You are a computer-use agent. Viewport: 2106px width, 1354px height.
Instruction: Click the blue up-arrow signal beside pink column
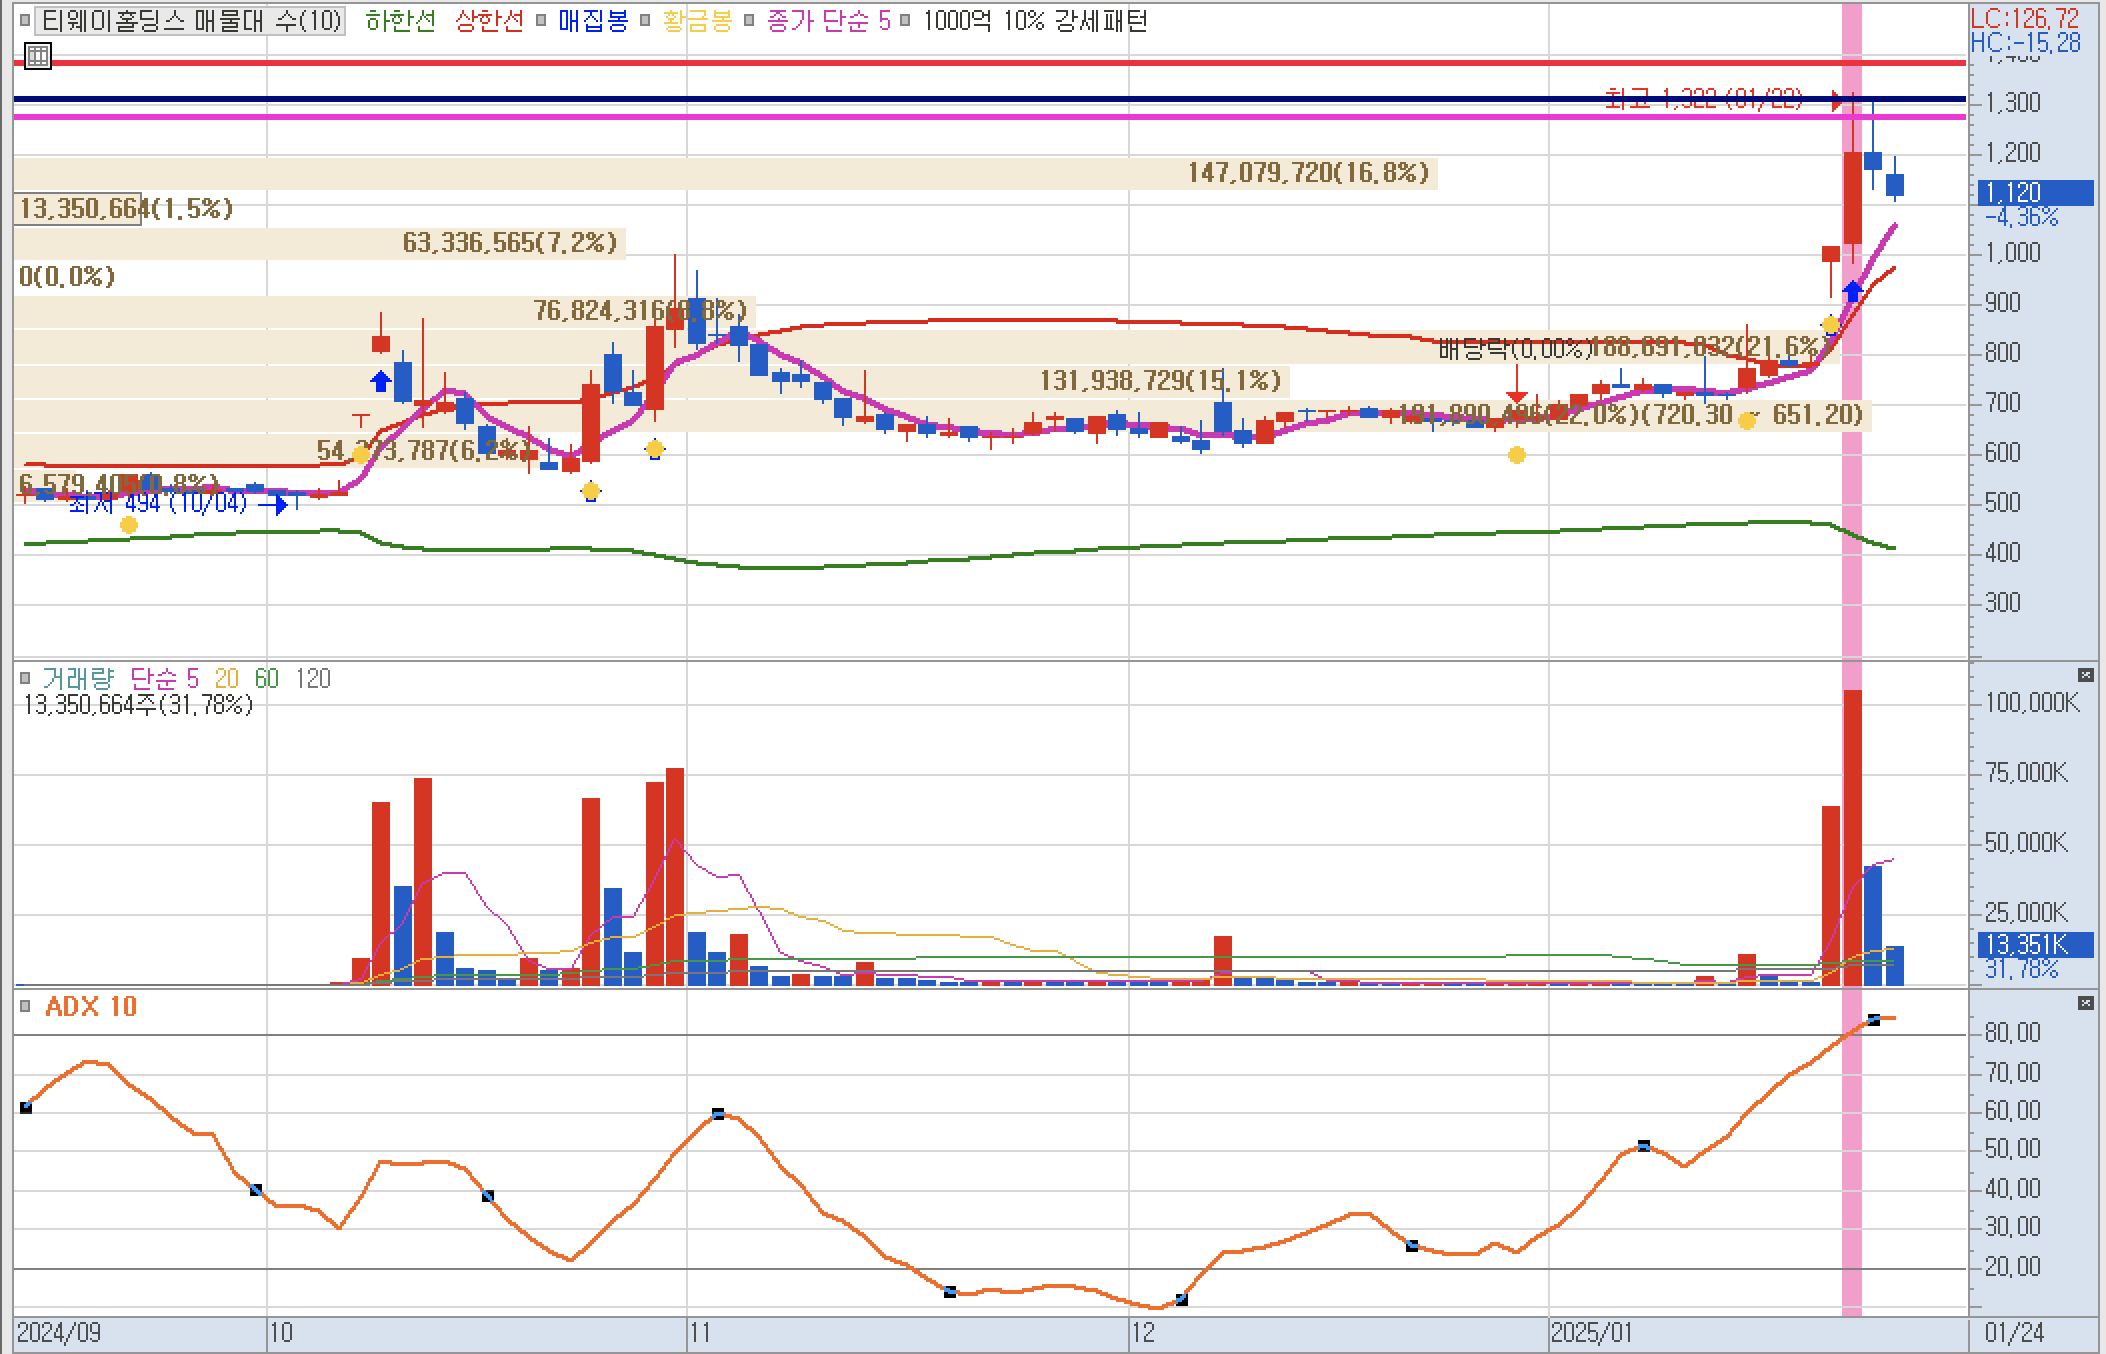[1853, 292]
